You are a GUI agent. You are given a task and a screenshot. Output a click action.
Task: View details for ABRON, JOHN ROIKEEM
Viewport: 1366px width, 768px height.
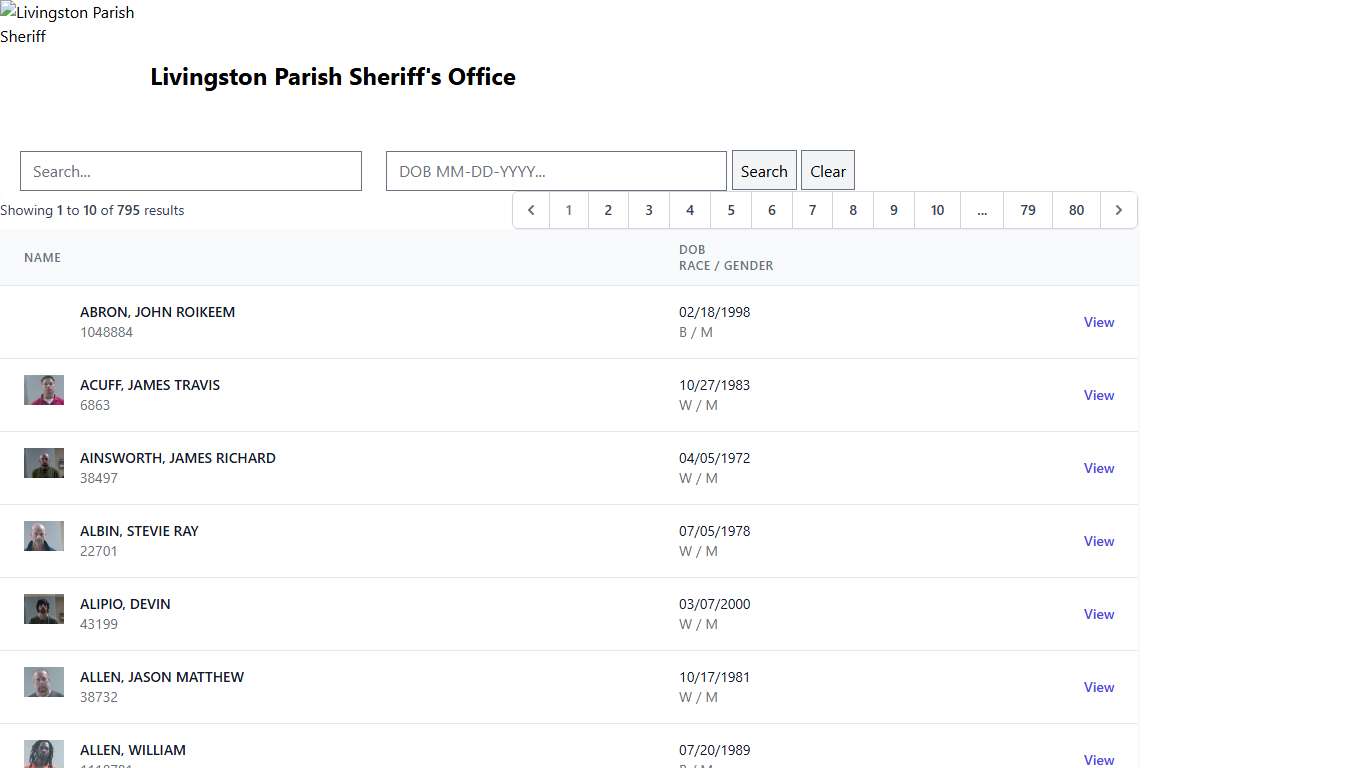click(x=1098, y=322)
